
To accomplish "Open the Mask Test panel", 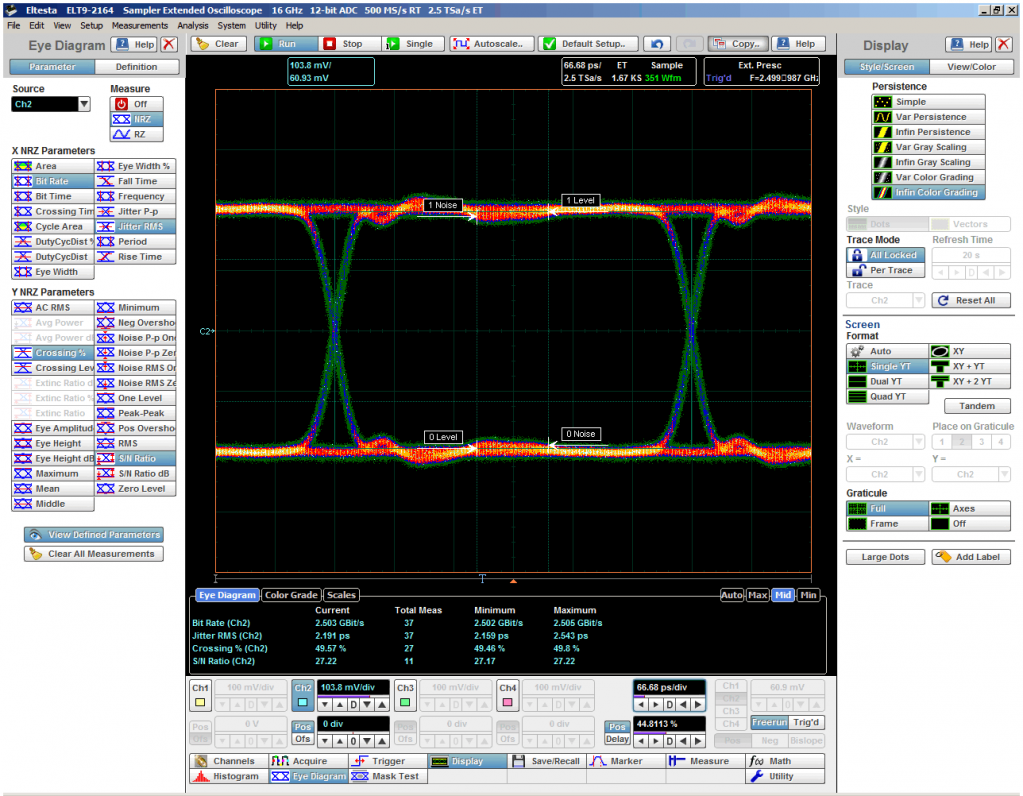I will tap(386, 776).
